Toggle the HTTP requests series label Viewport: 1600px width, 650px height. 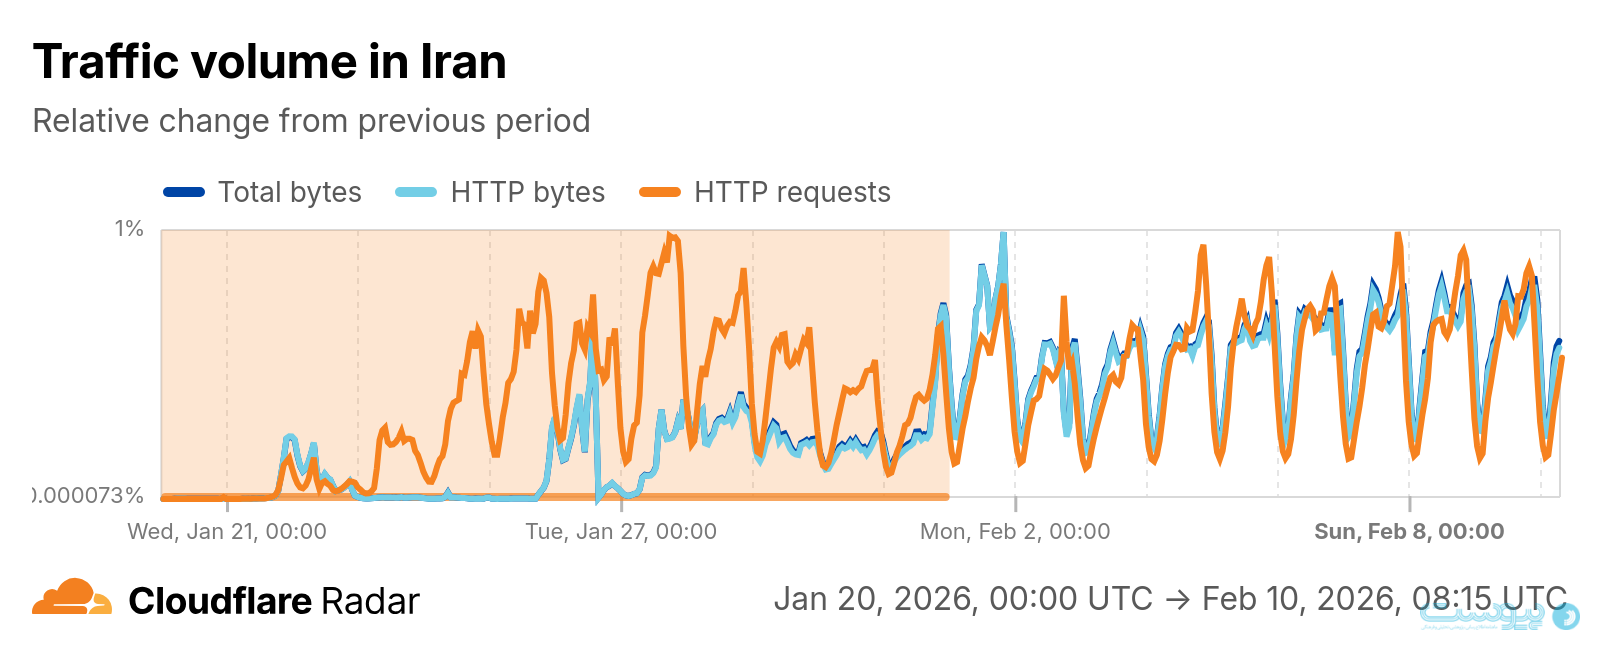point(792,192)
